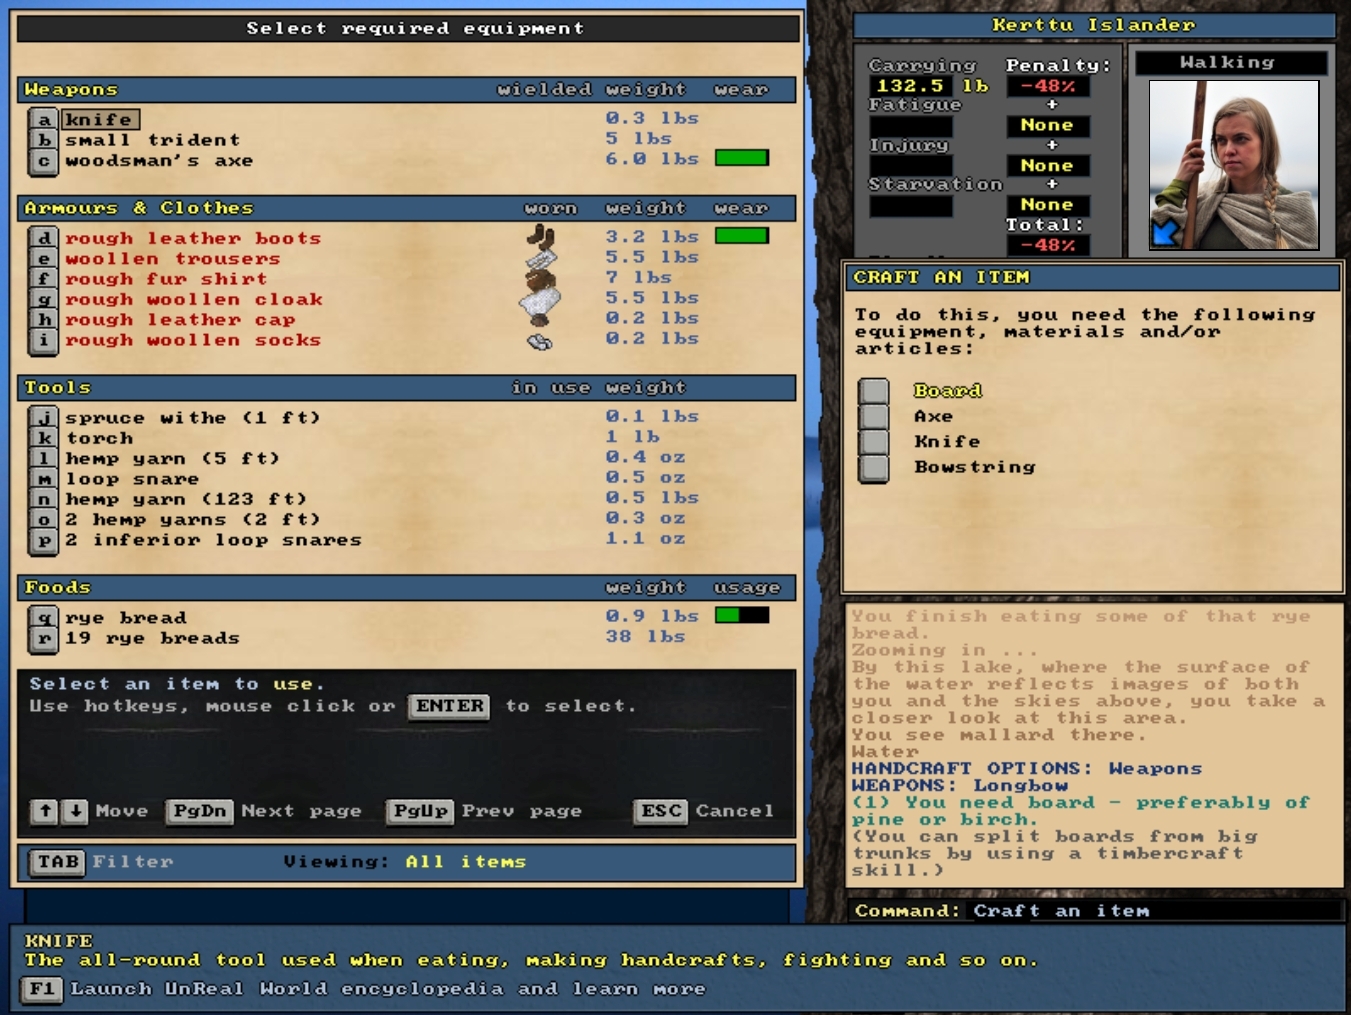Pick hotkey q for single rye bread
This screenshot has width=1351, height=1015.
click(x=43, y=618)
